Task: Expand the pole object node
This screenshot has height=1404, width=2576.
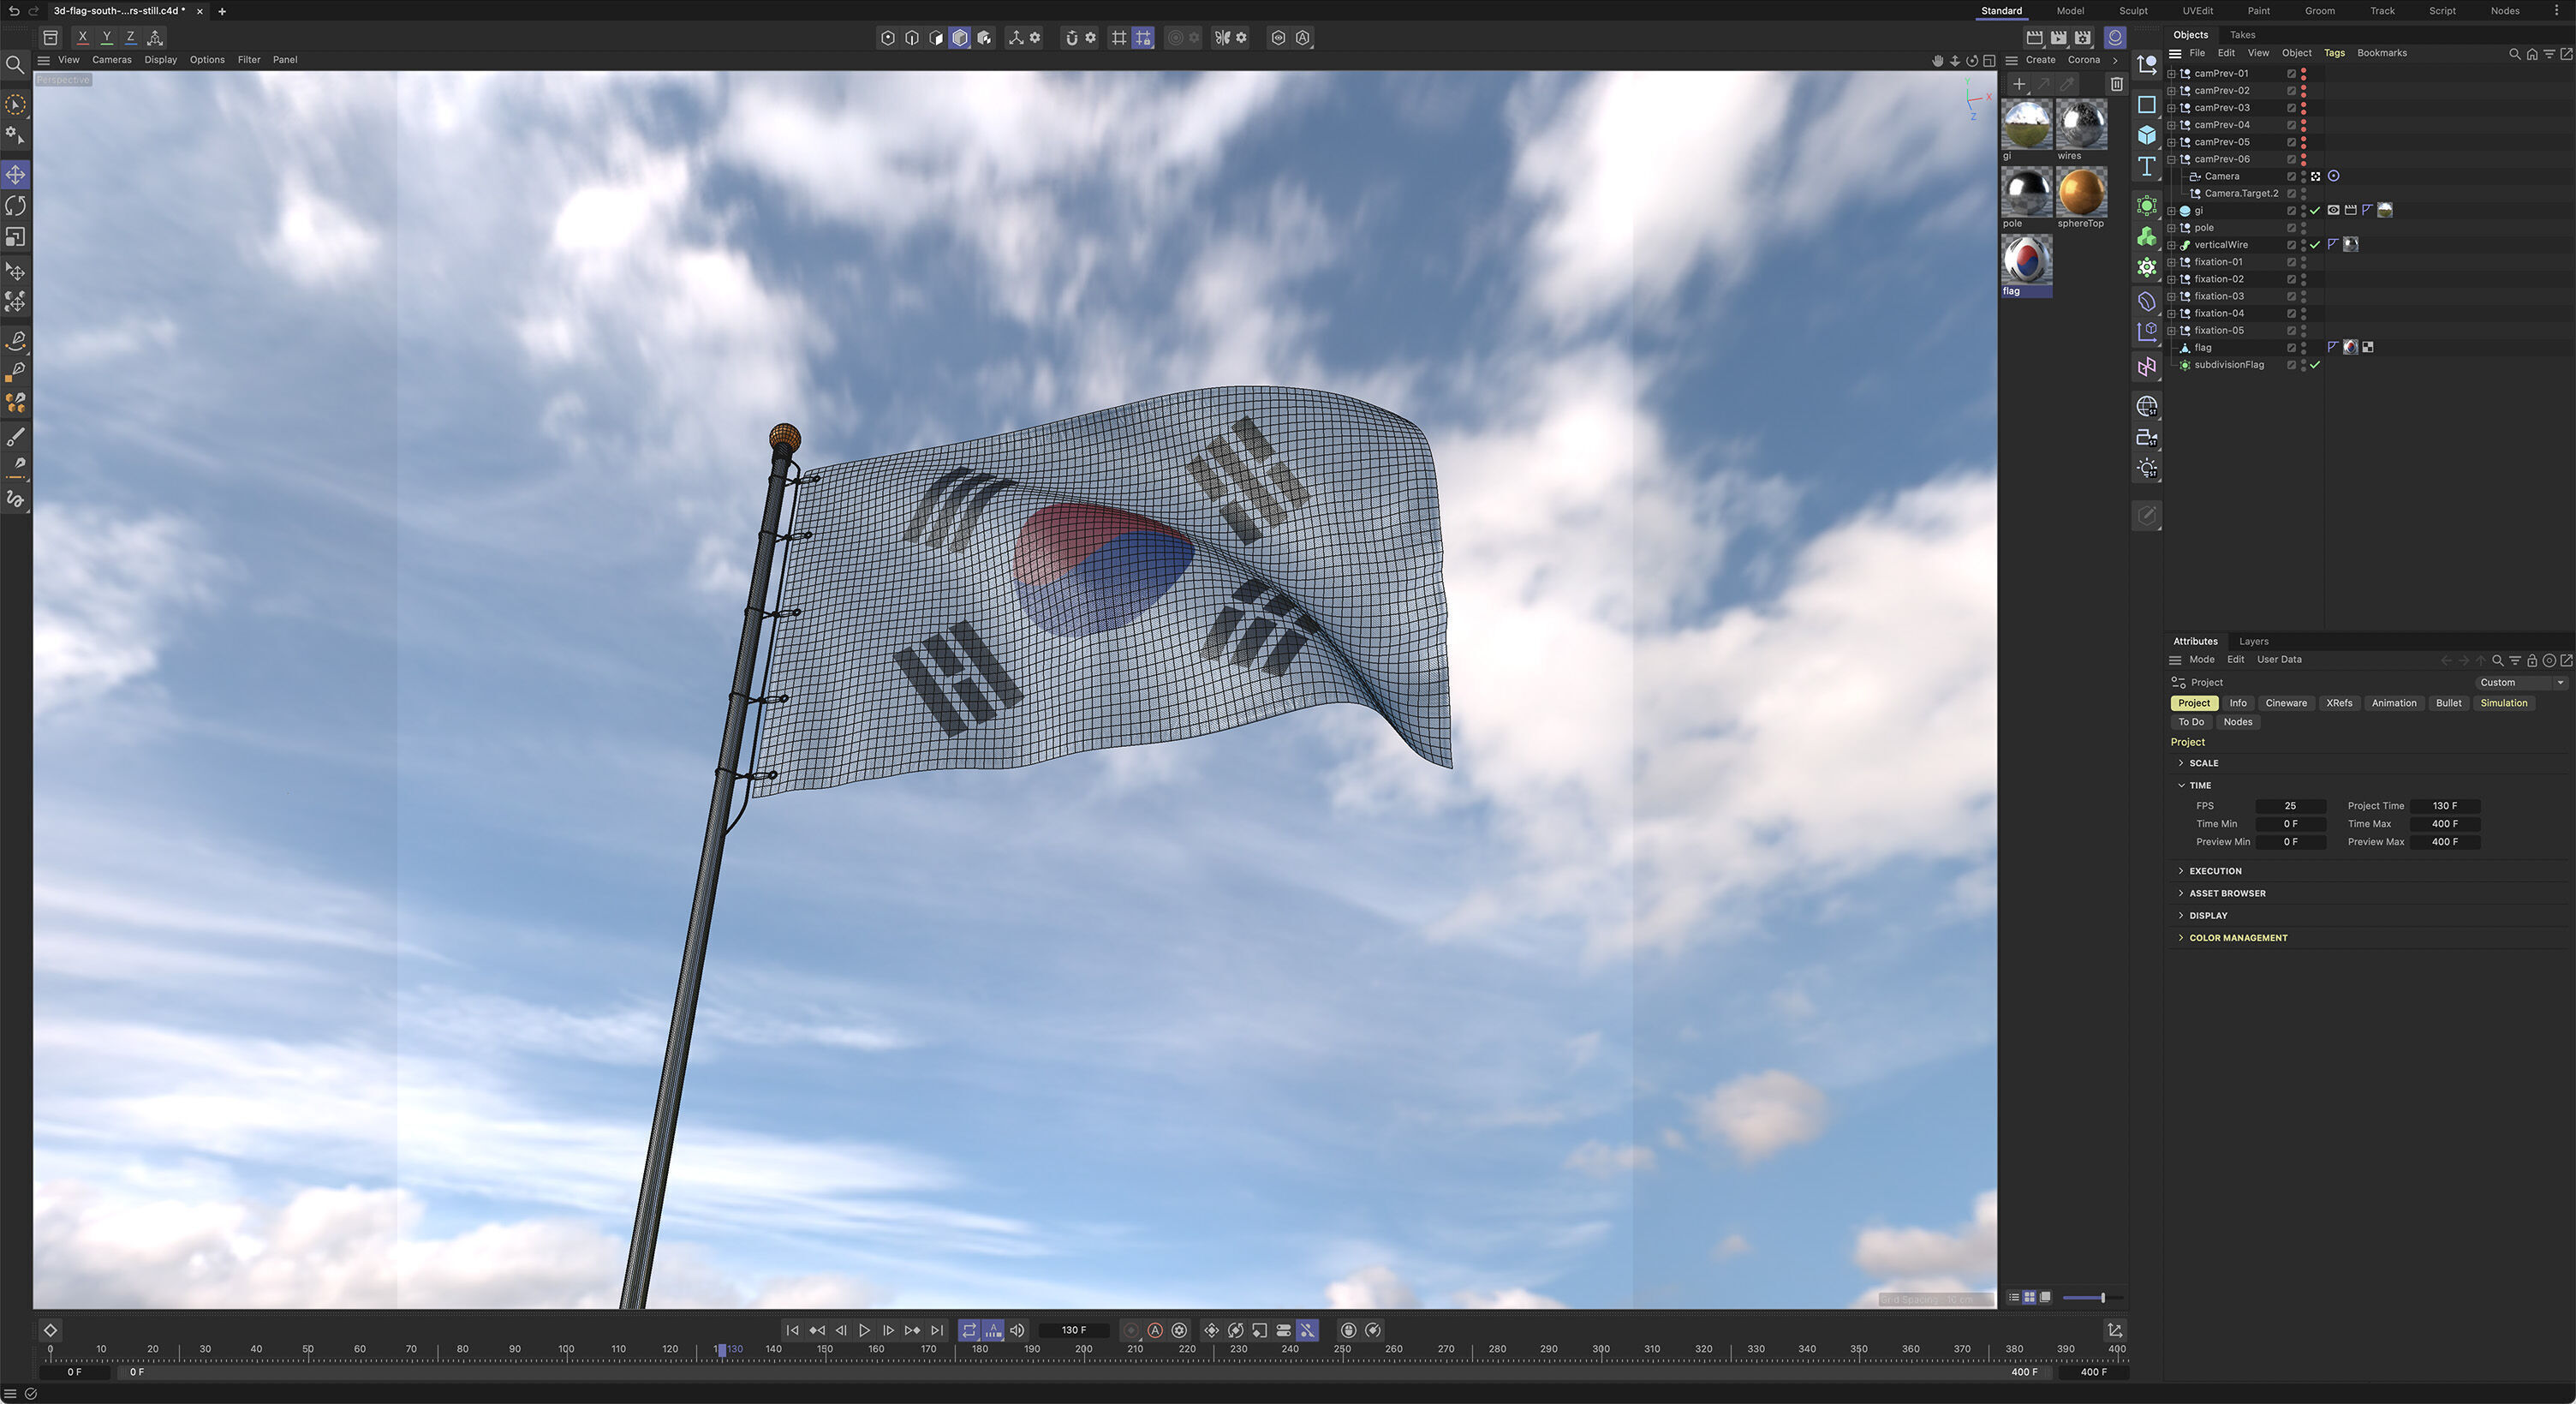Action: pyautogui.click(x=2171, y=228)
